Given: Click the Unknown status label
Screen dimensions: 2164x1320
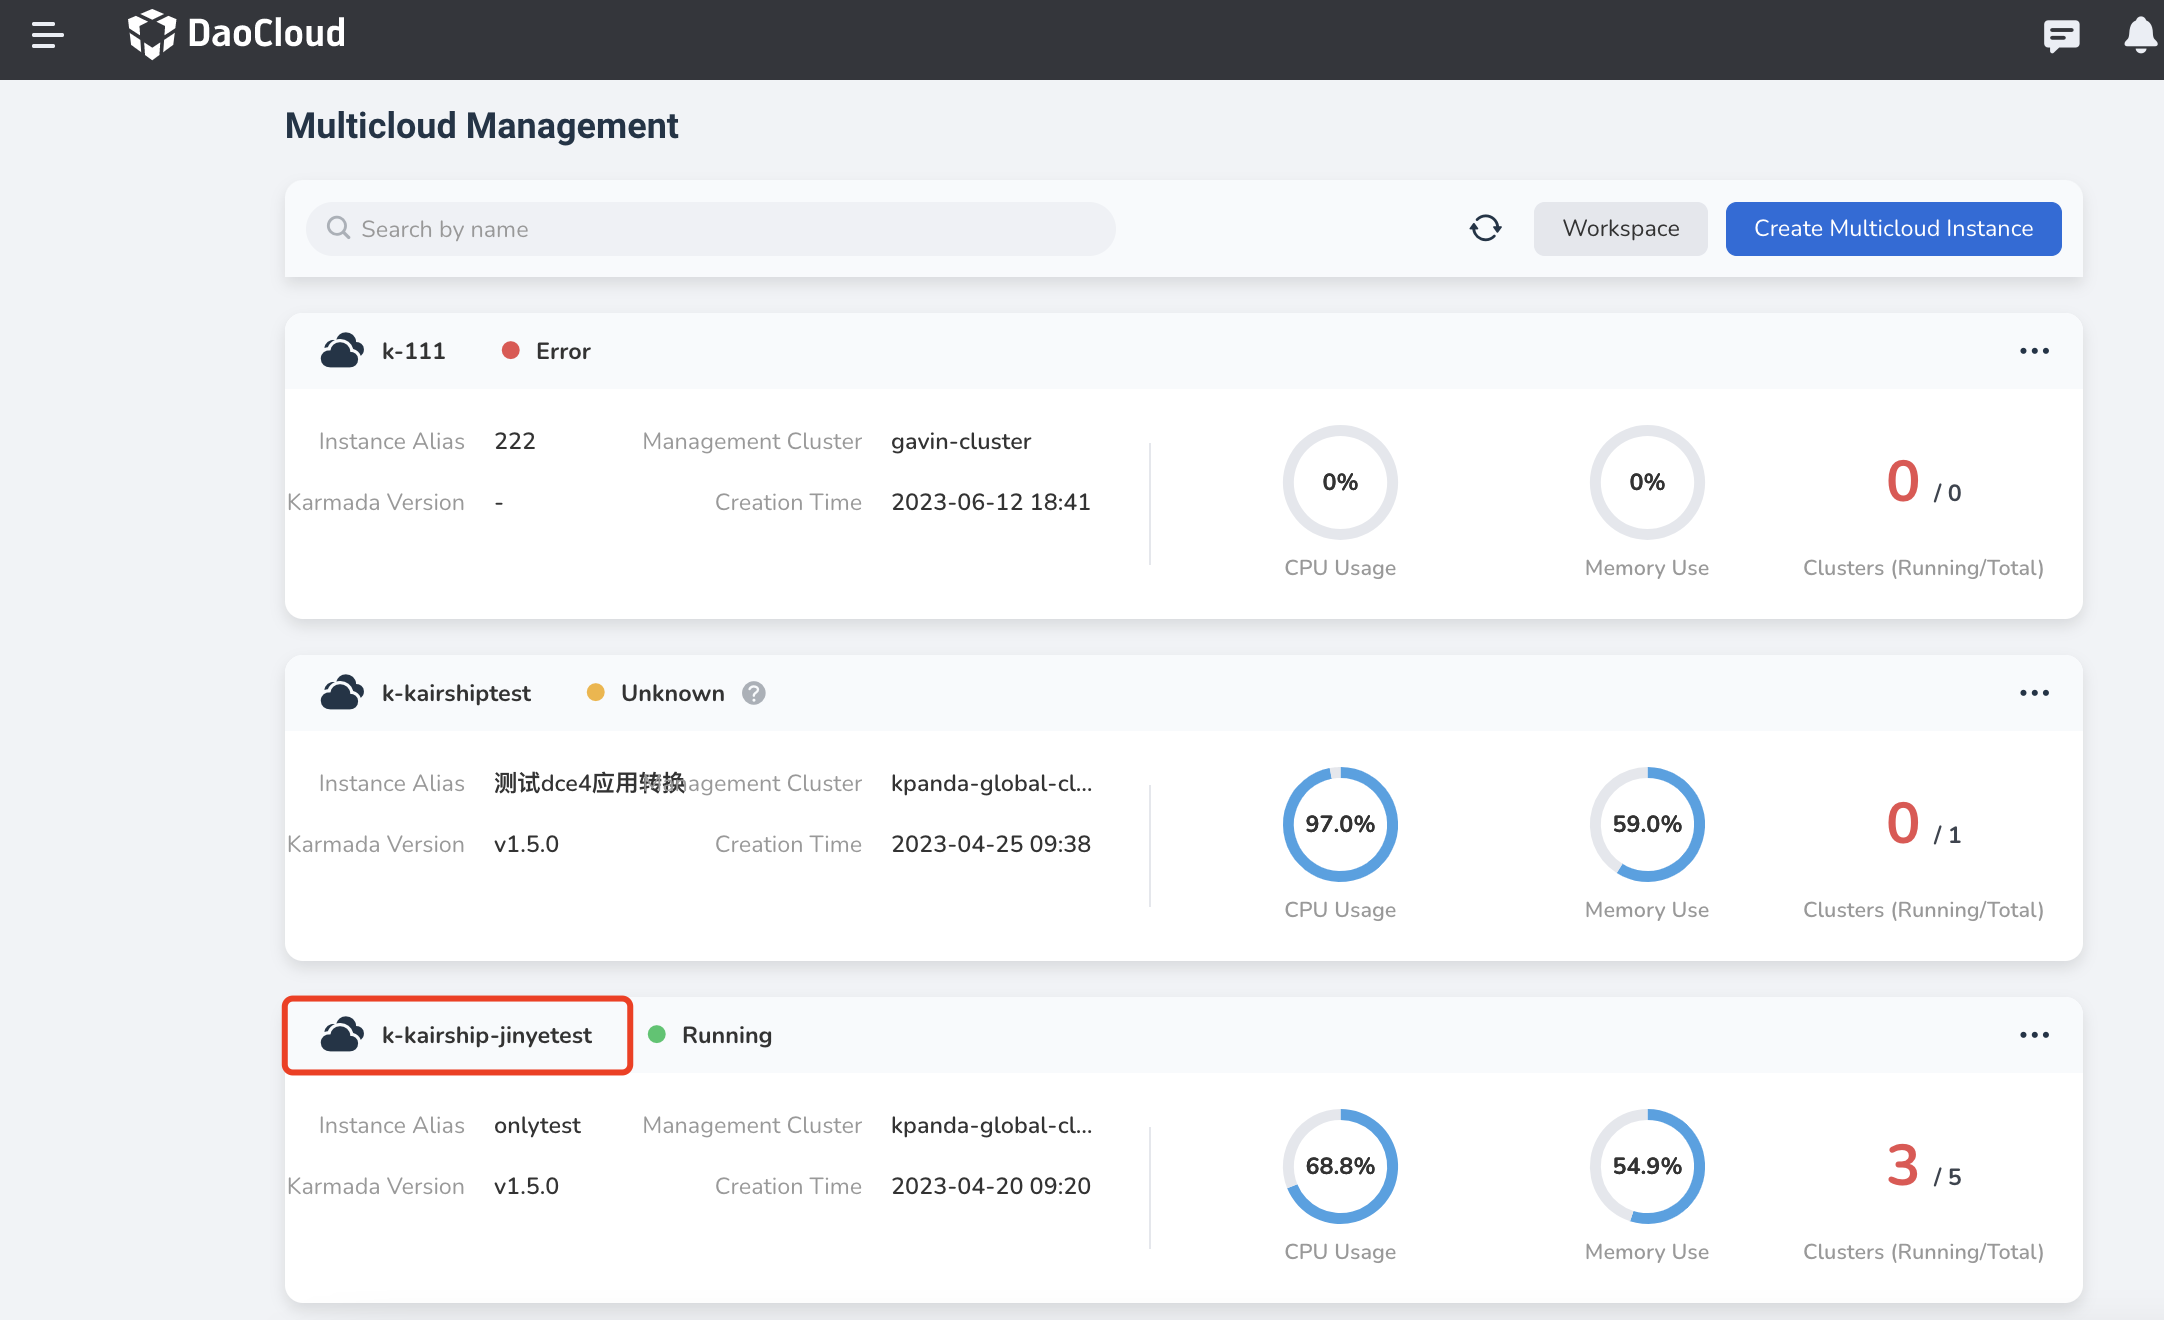Looking at the screenshot, I should (x=672, y=693).
